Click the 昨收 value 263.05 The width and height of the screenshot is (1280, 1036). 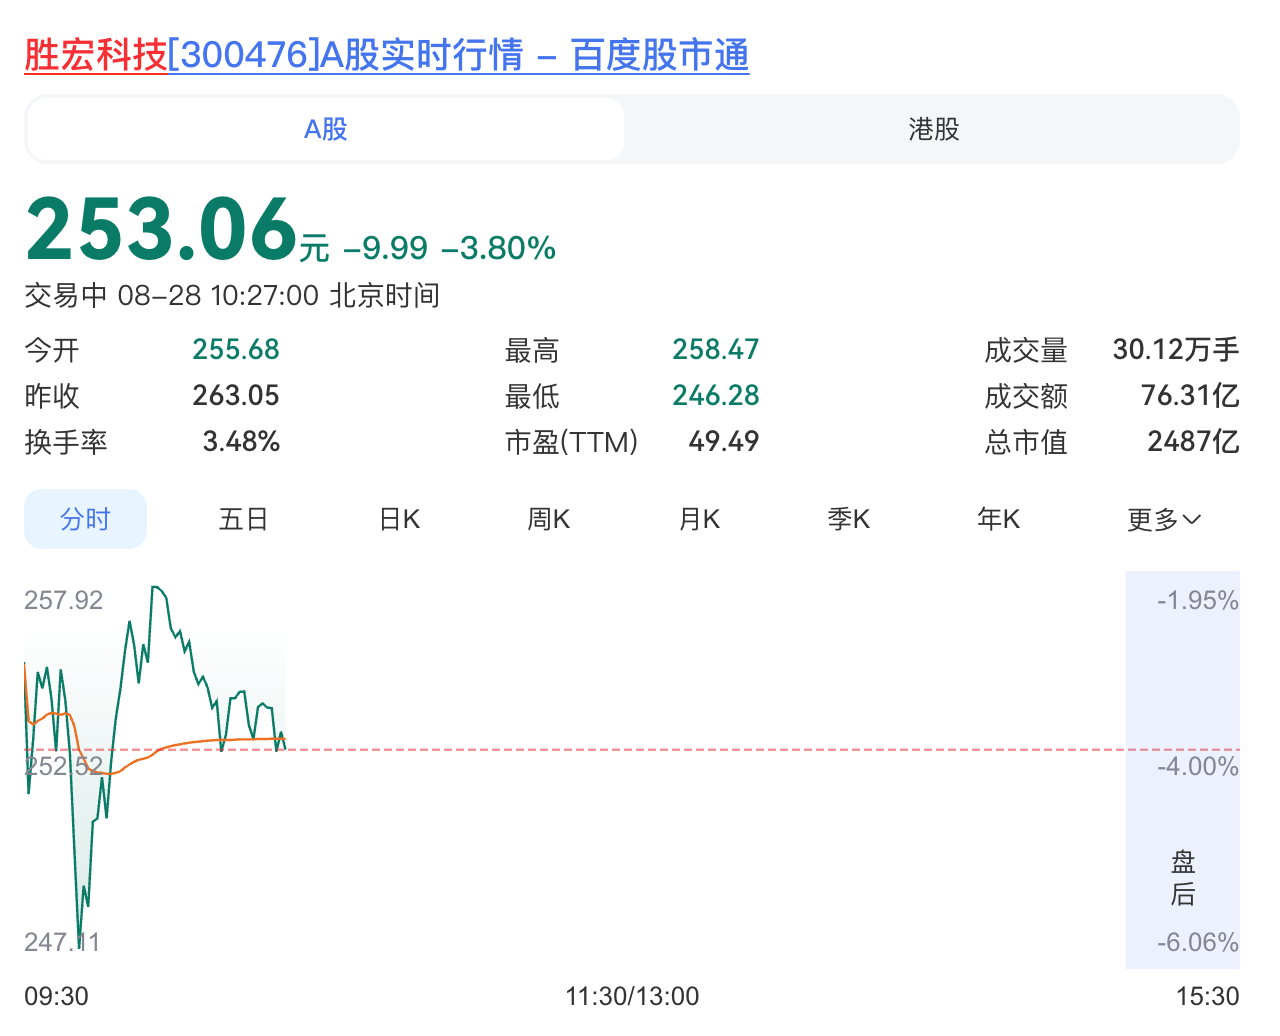(x=236, y=395)
